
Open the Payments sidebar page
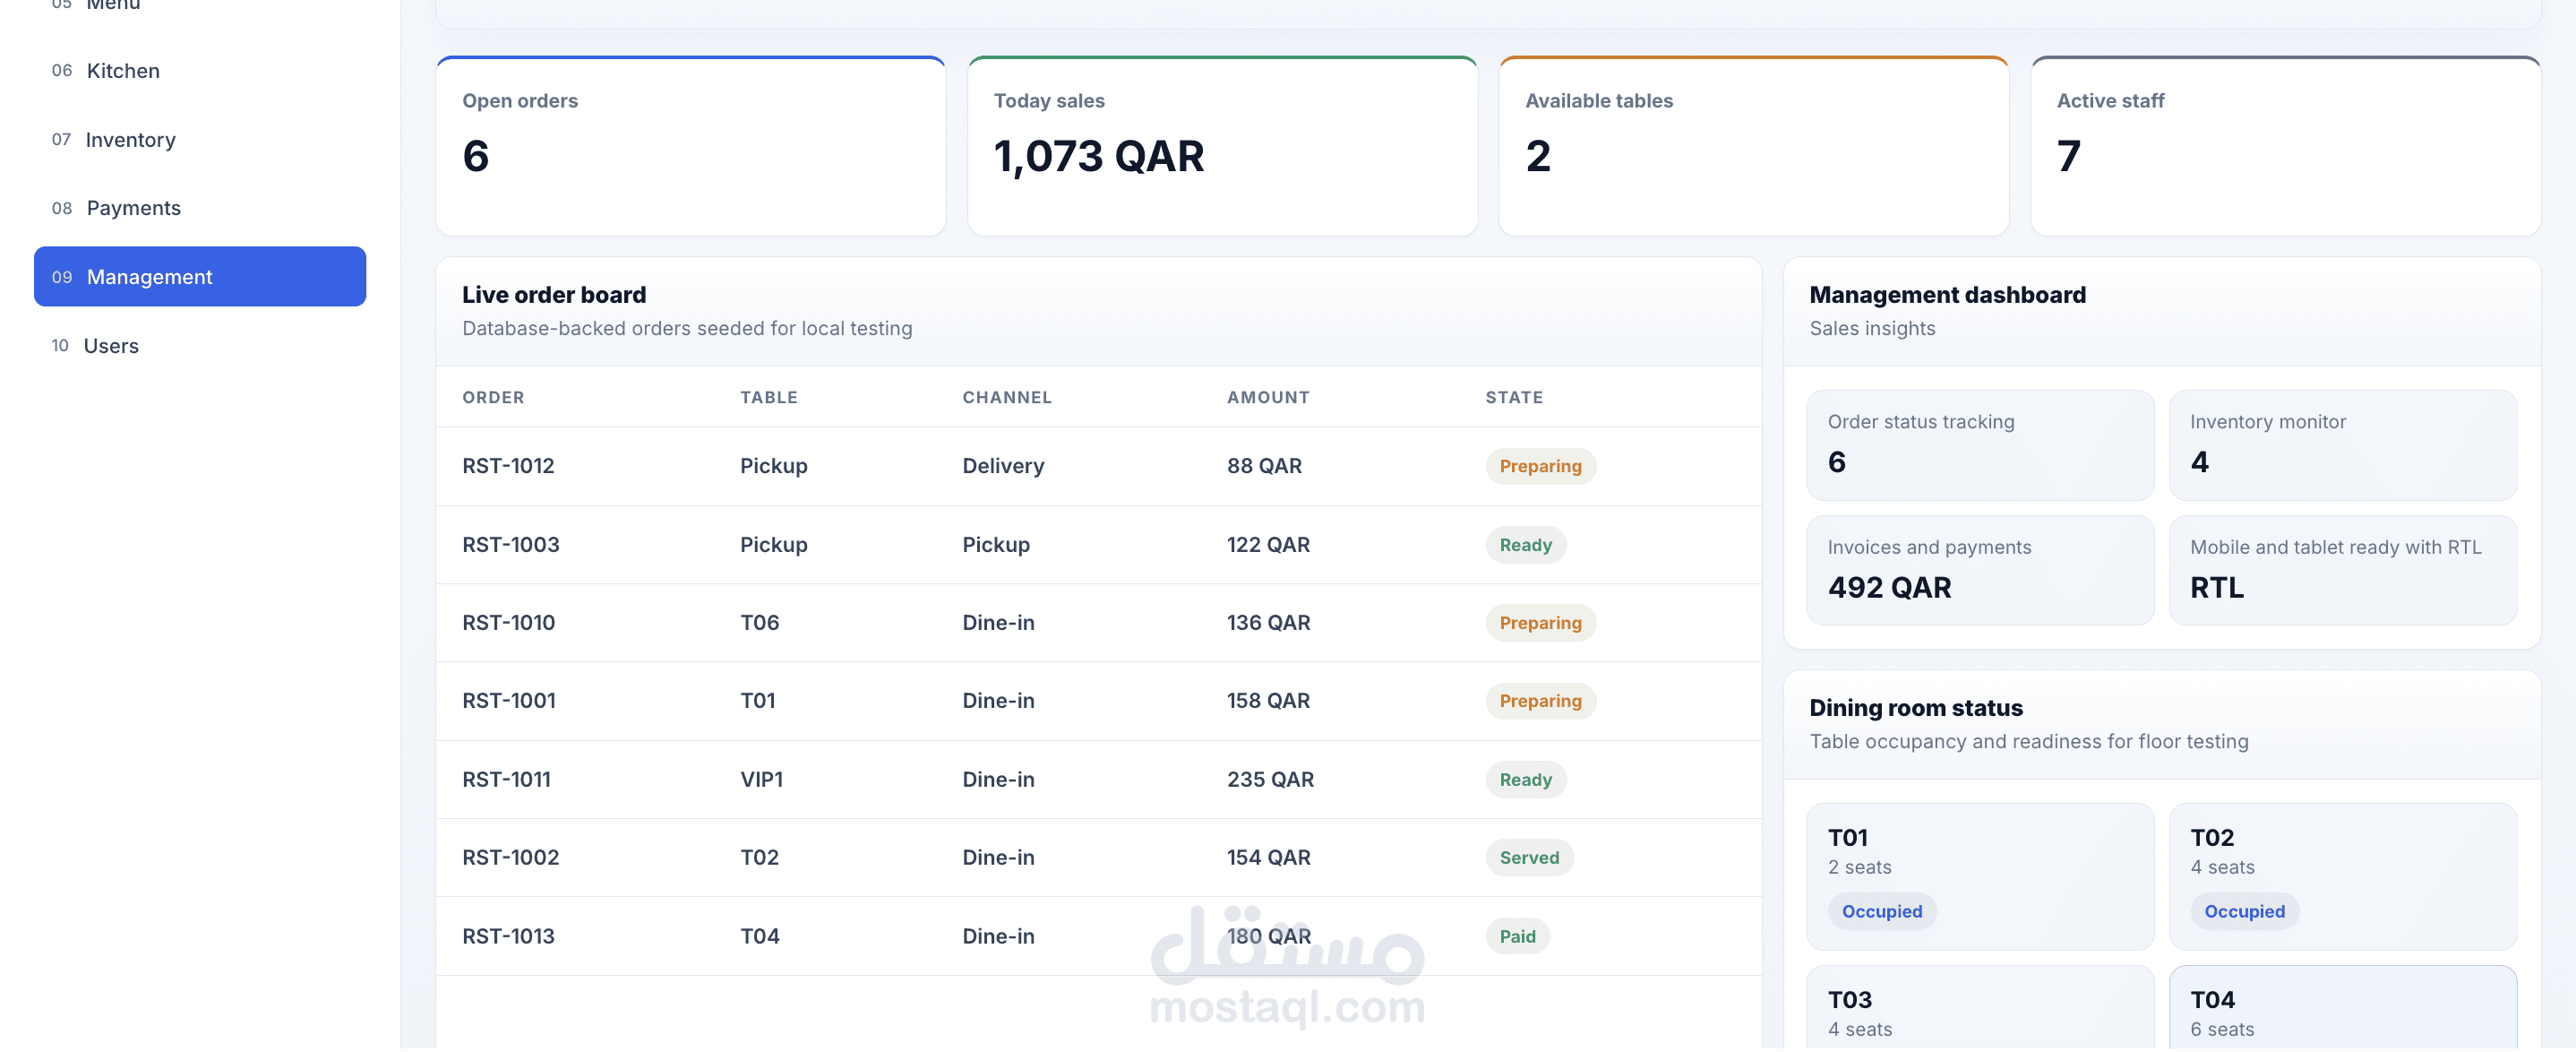pos(200,208)
